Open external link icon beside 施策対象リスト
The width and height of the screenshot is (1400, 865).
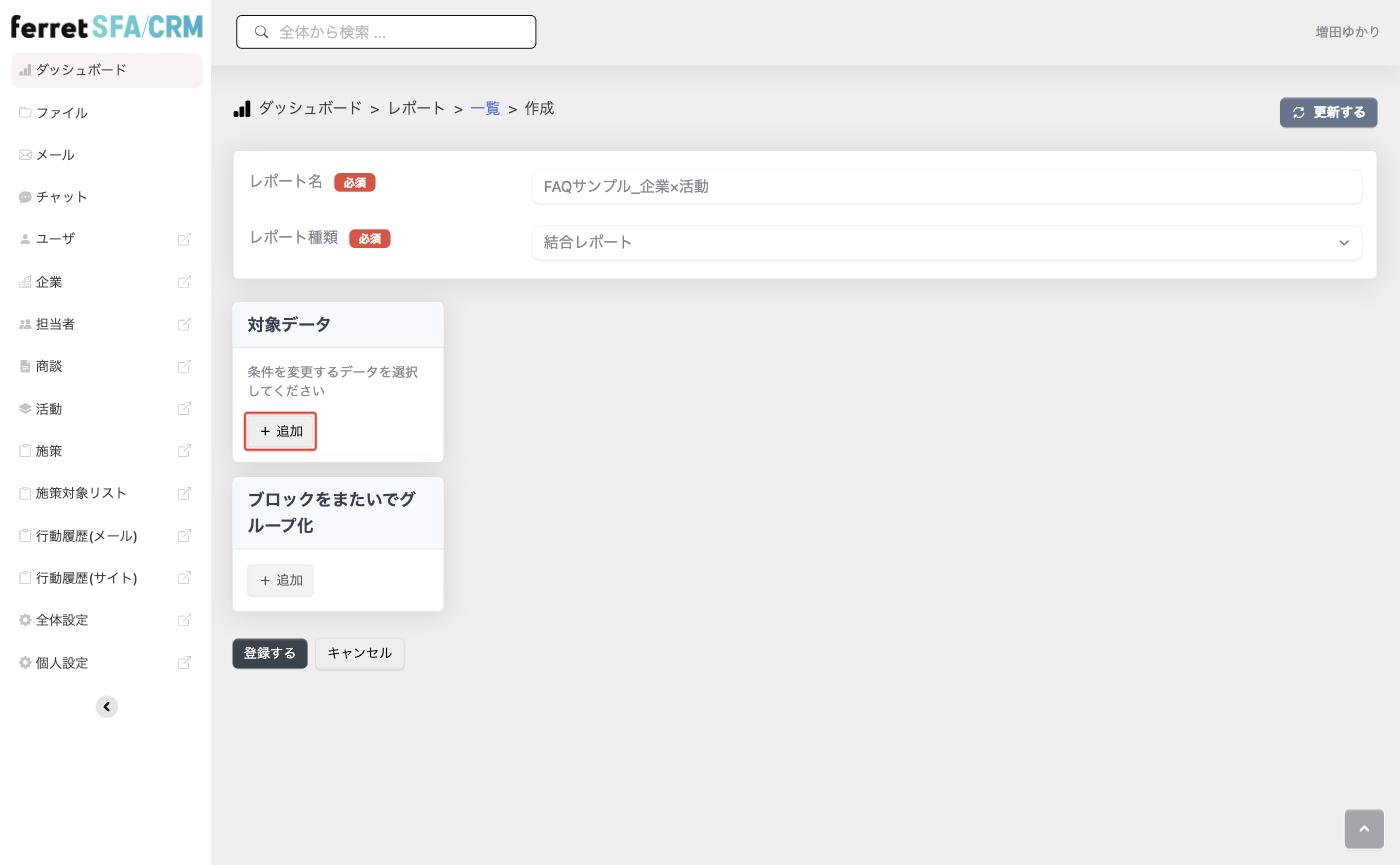point(184,493)
